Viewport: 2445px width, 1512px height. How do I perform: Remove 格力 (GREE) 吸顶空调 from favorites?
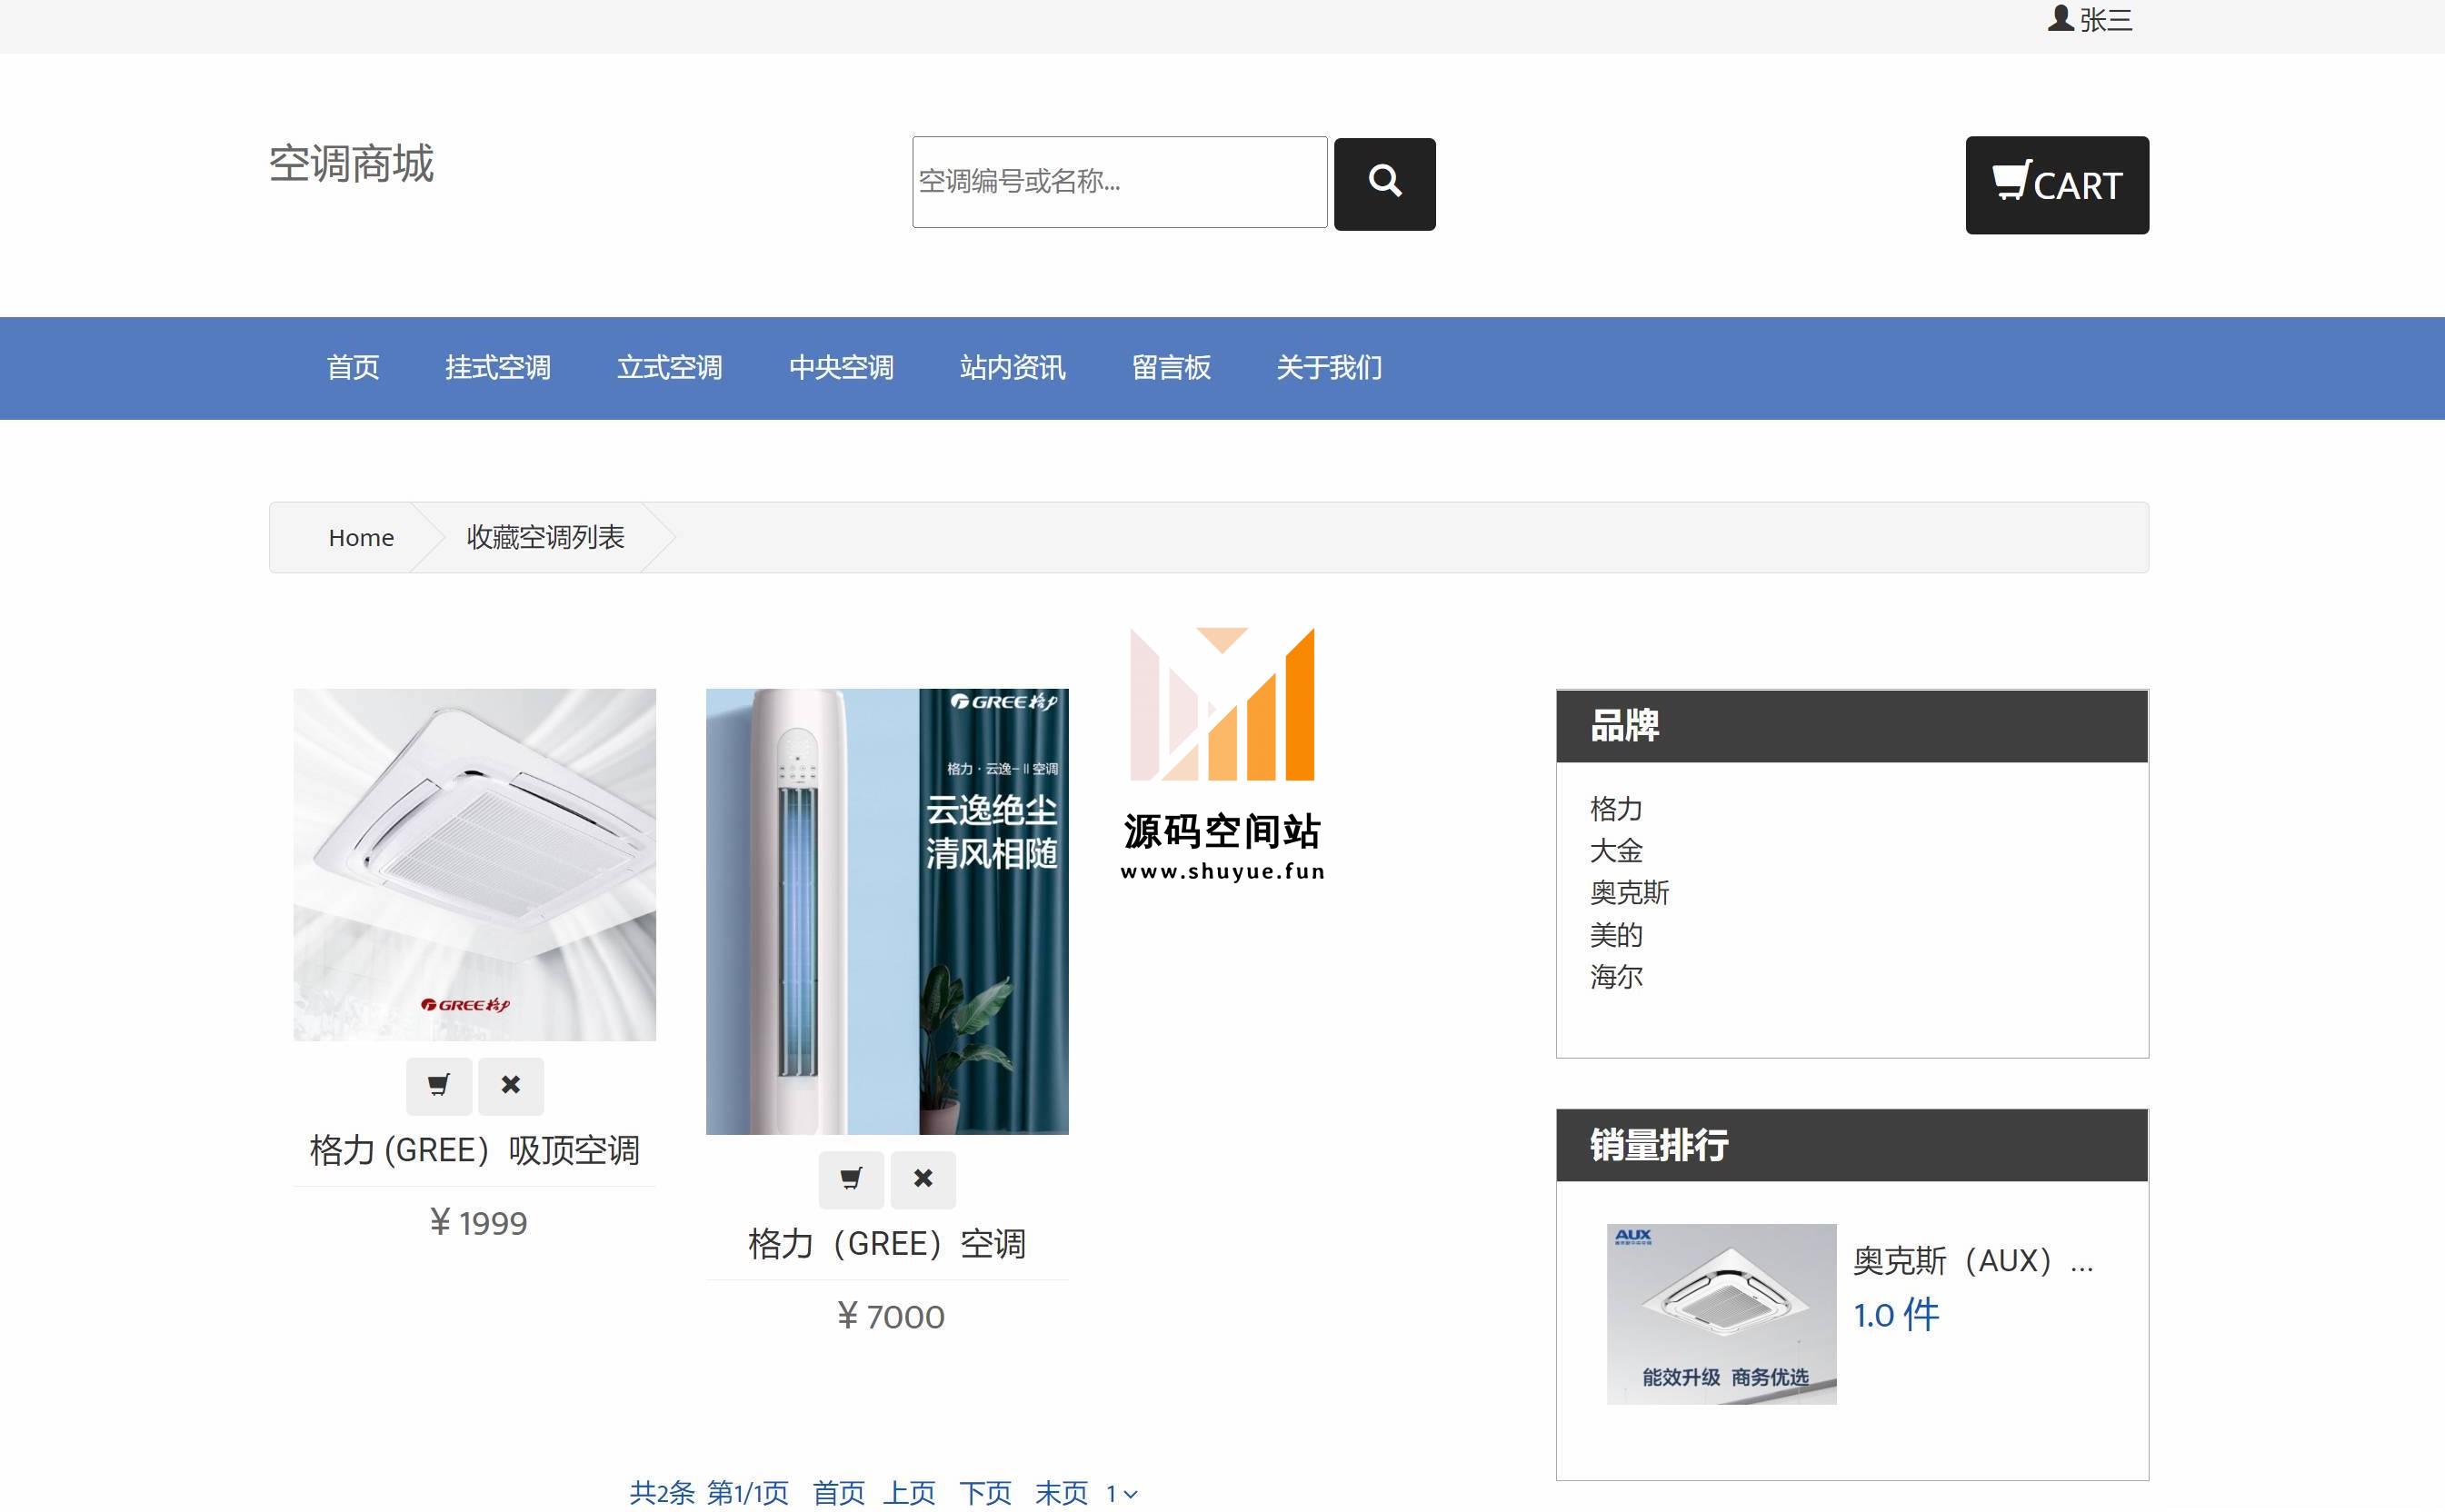[511, 1086]
